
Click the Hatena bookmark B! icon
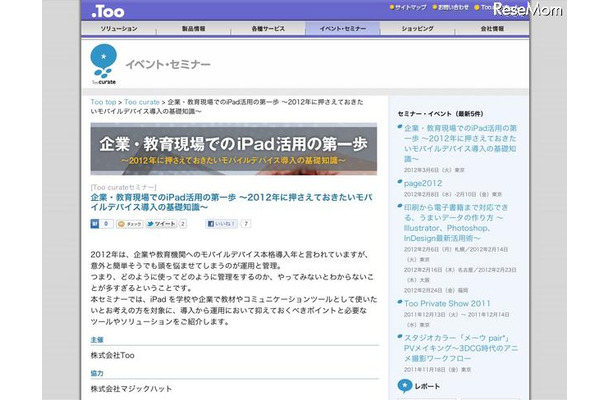click(x=94, y=224)
